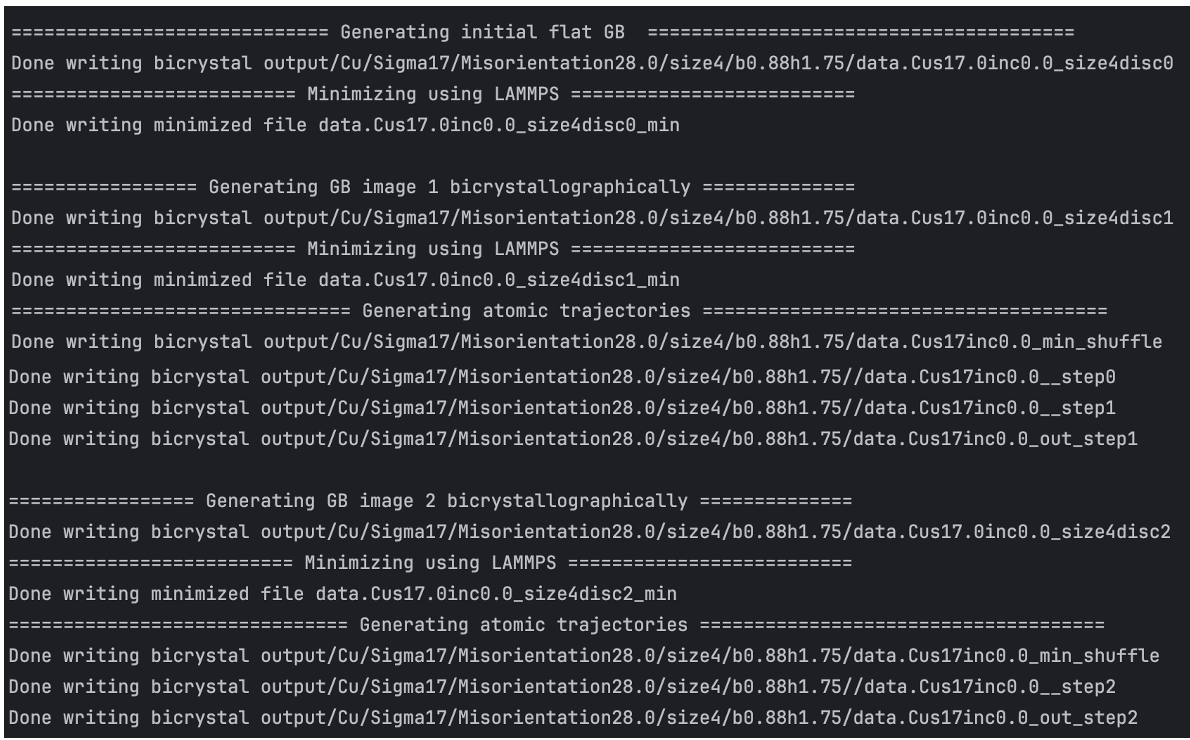Click the 'Generating GB image 1 bicrystallographically' header
This screenshot has width=1190, height=740.
click(x=433, y=187)
